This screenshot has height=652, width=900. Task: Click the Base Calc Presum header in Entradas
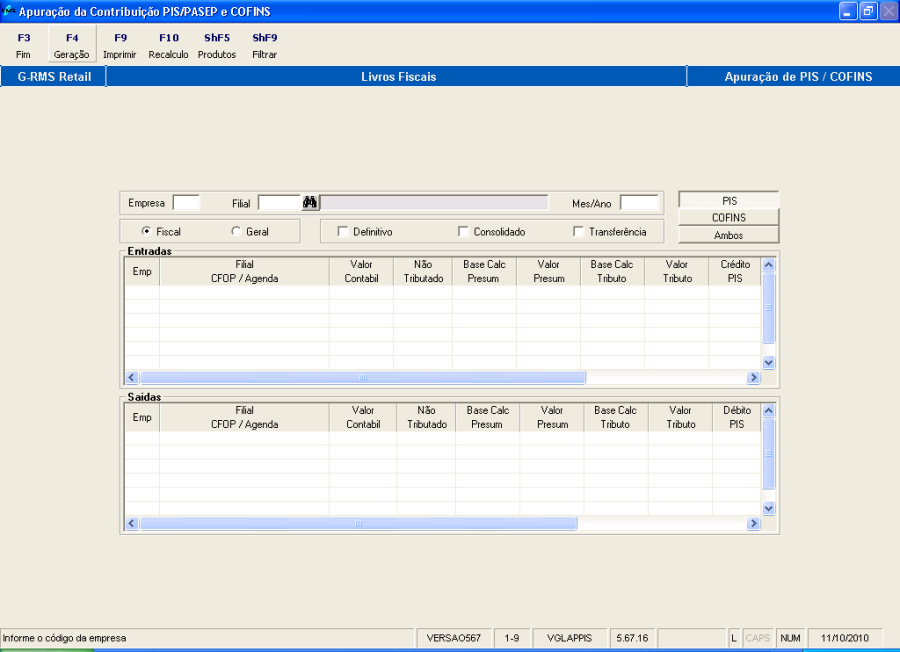(484, 271)
